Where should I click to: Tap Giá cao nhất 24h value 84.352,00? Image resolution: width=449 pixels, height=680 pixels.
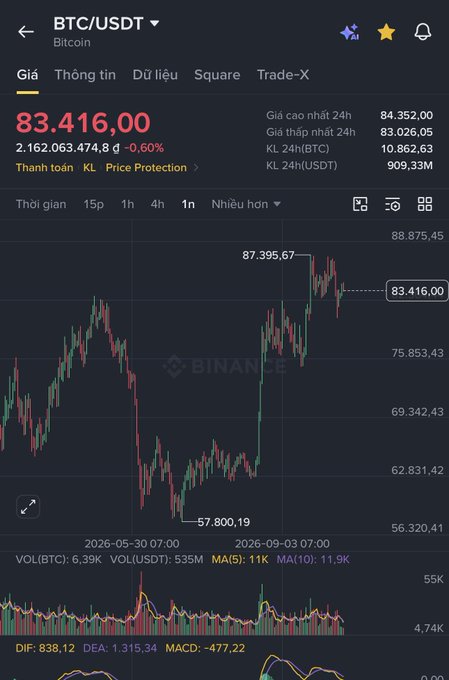(x=406, y=115)
